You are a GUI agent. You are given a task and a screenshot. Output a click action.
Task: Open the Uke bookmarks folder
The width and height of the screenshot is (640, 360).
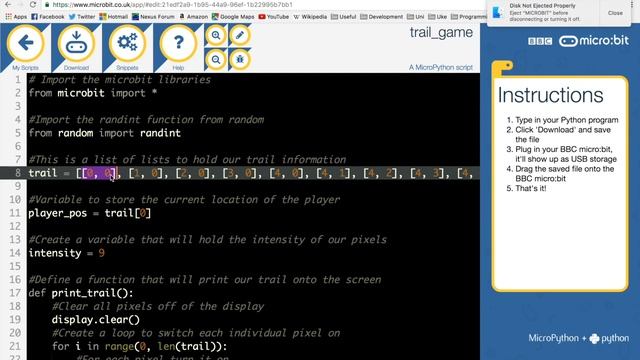pos(438,17)
